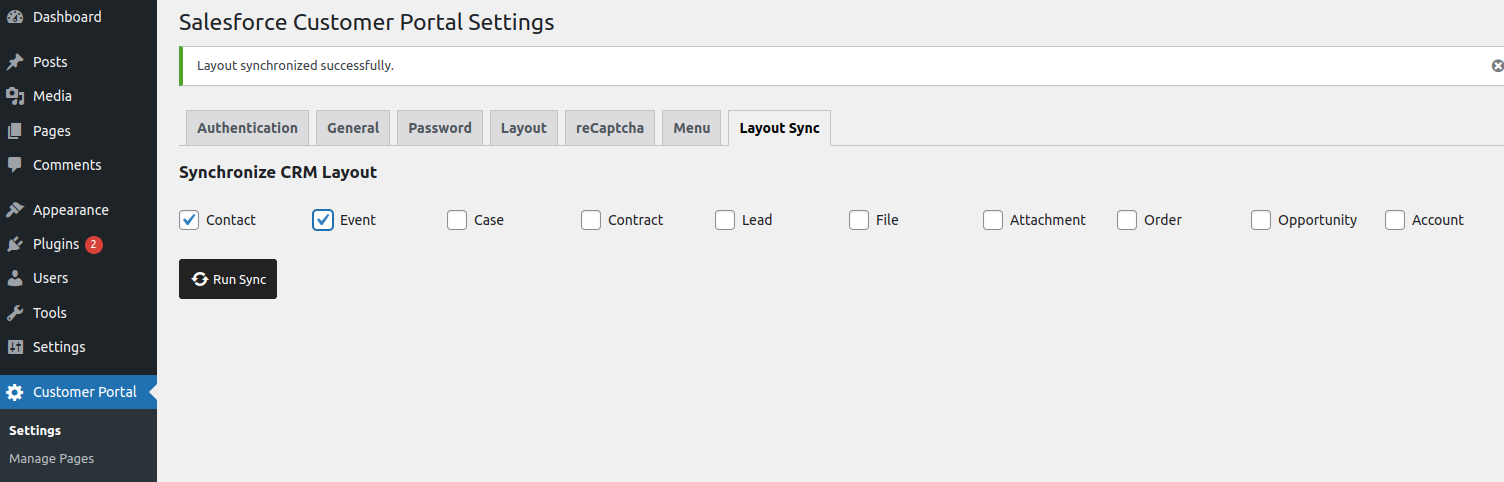This screenshot has height=482, width=1504.
Task: Dismiss the layout synchronized notice
Action: pos(1497,66)
